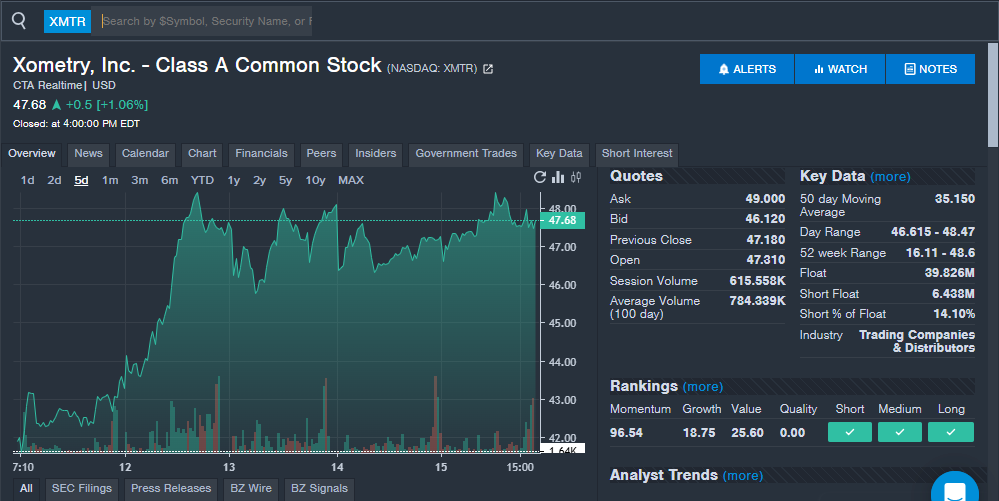Select the 1m chart range
The height and width of the screenshot is (501, 999).
coord(110,180)
